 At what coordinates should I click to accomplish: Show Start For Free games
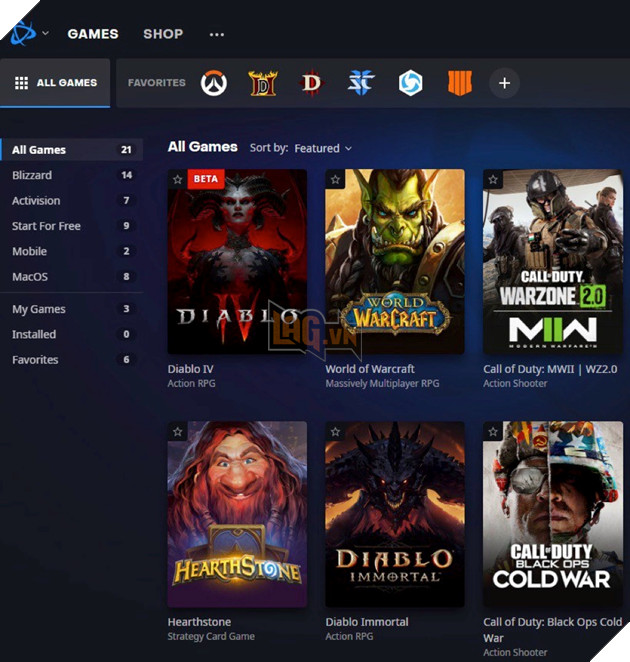[72, 226]
